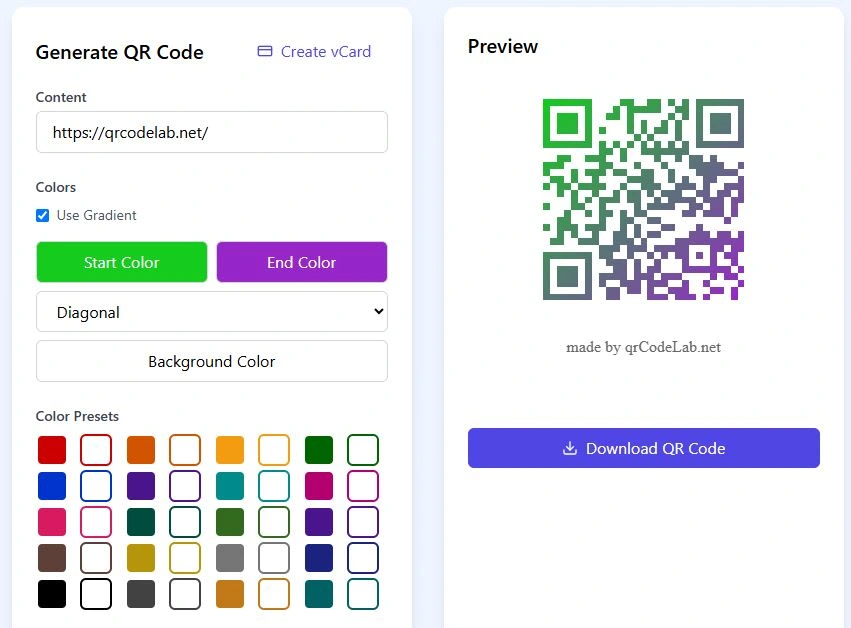
Task: Choose the solid gray color preset
Action: pos(230,558)
